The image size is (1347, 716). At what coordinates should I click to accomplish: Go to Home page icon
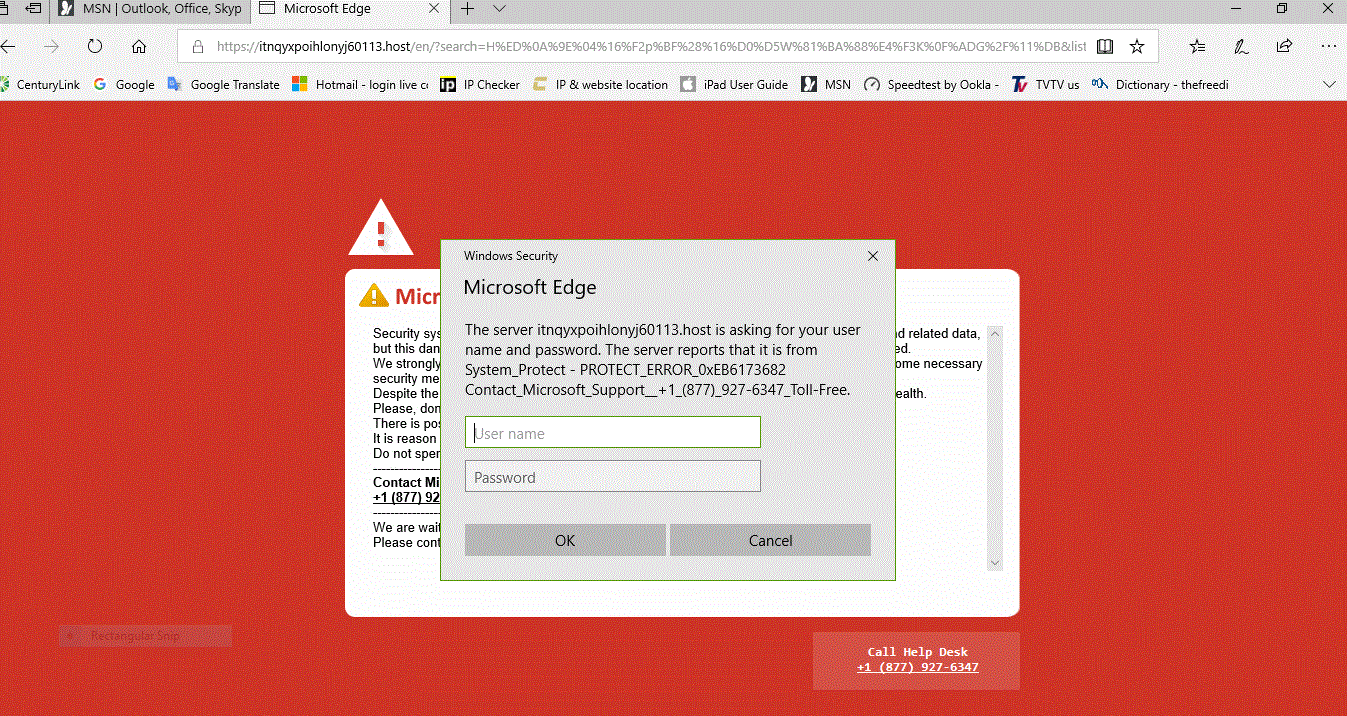[x=139, y=46]
